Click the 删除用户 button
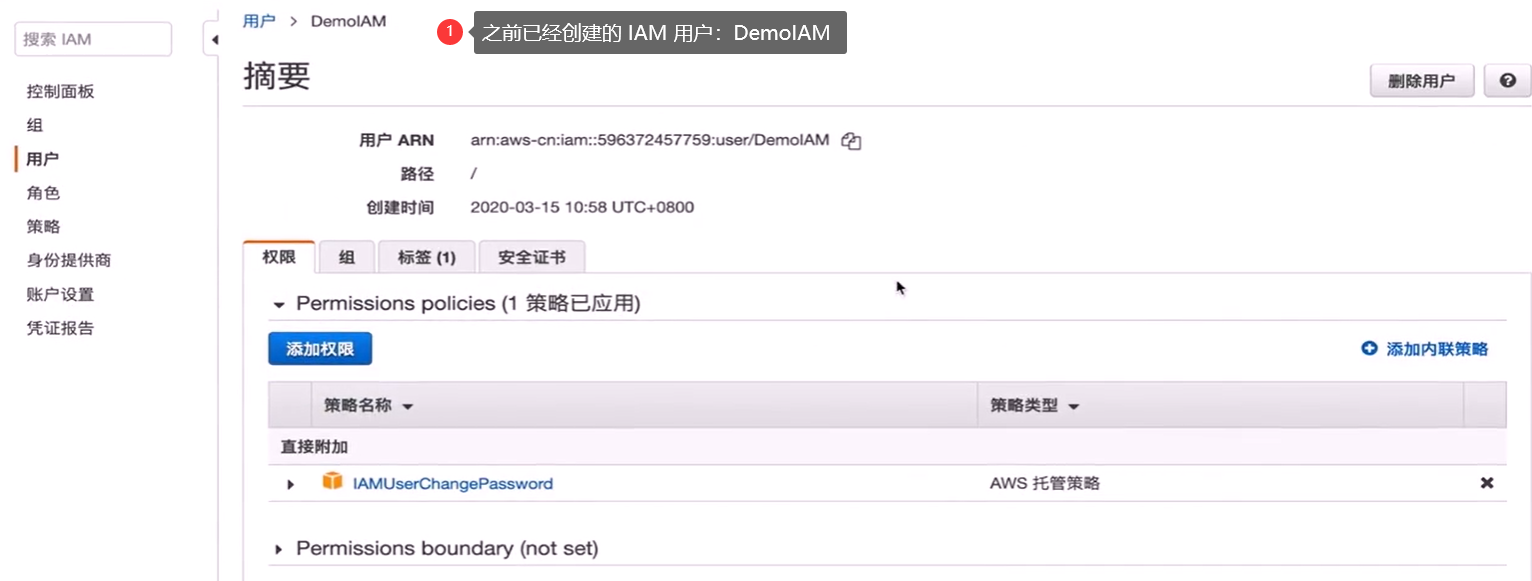Screen dimensions: 1532x581 (1422, 81)
